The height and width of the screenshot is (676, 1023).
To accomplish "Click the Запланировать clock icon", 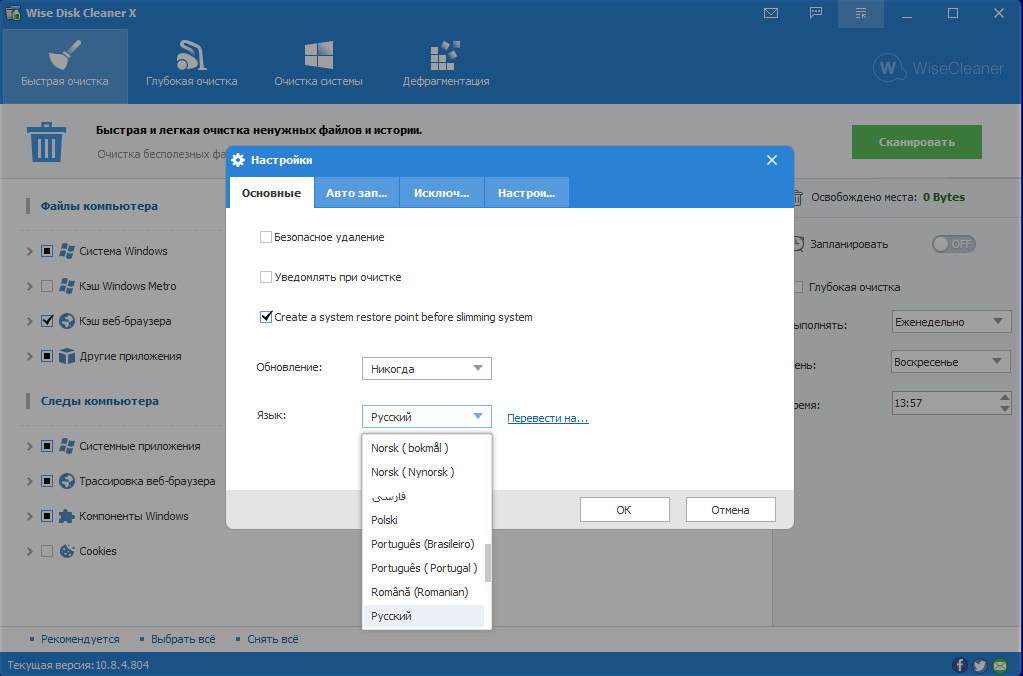I will coord(799,244).
